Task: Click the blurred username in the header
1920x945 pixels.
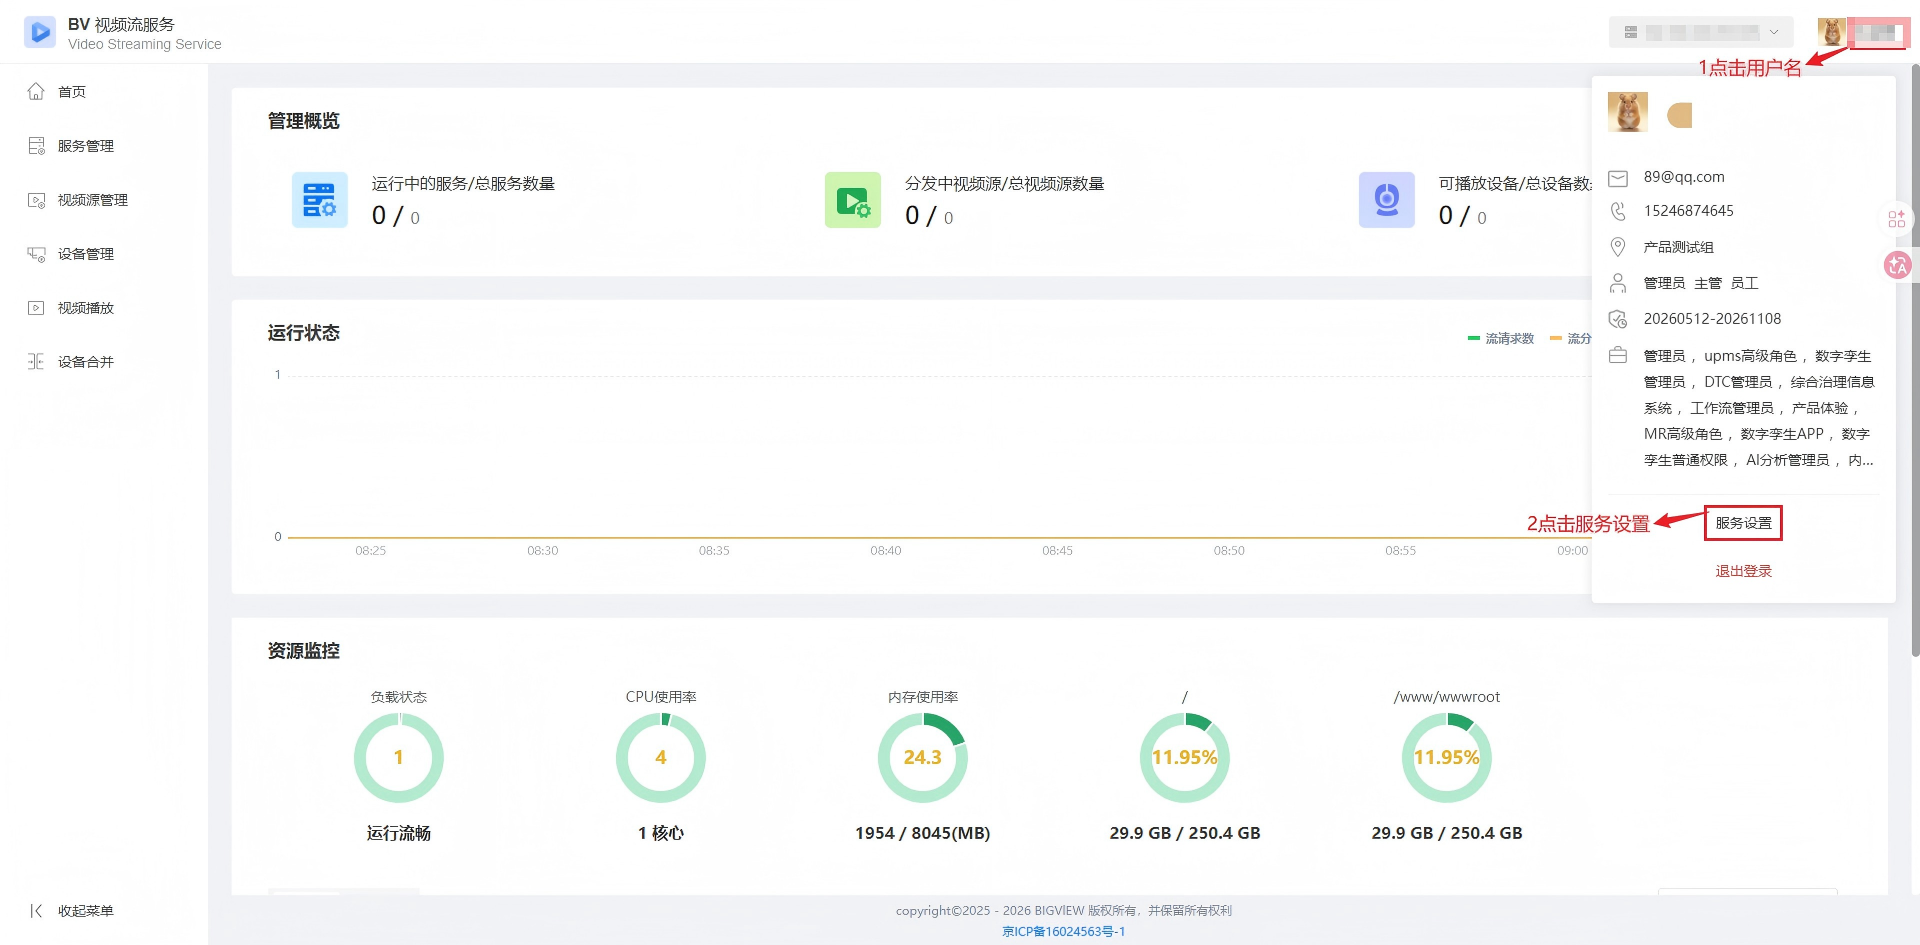Action: (x=1878, y=33)
